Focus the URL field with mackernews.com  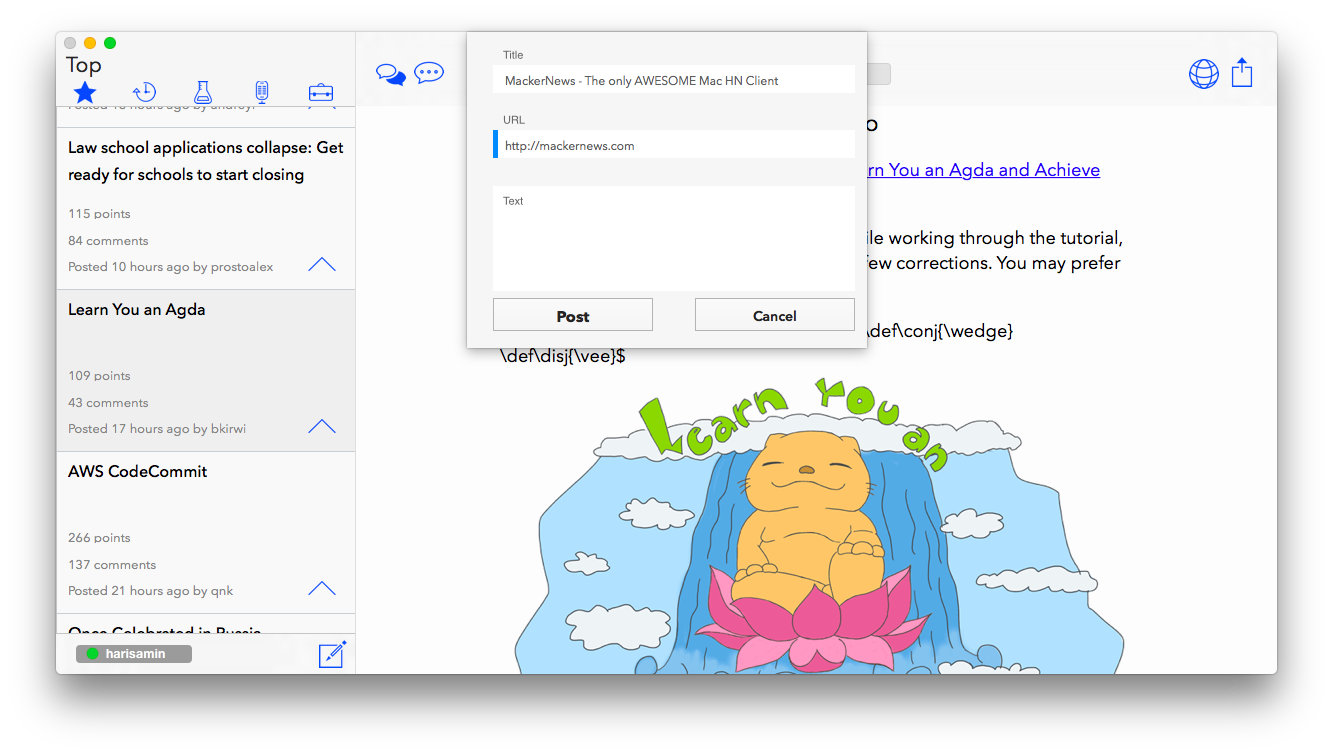[x=673, y=145]
